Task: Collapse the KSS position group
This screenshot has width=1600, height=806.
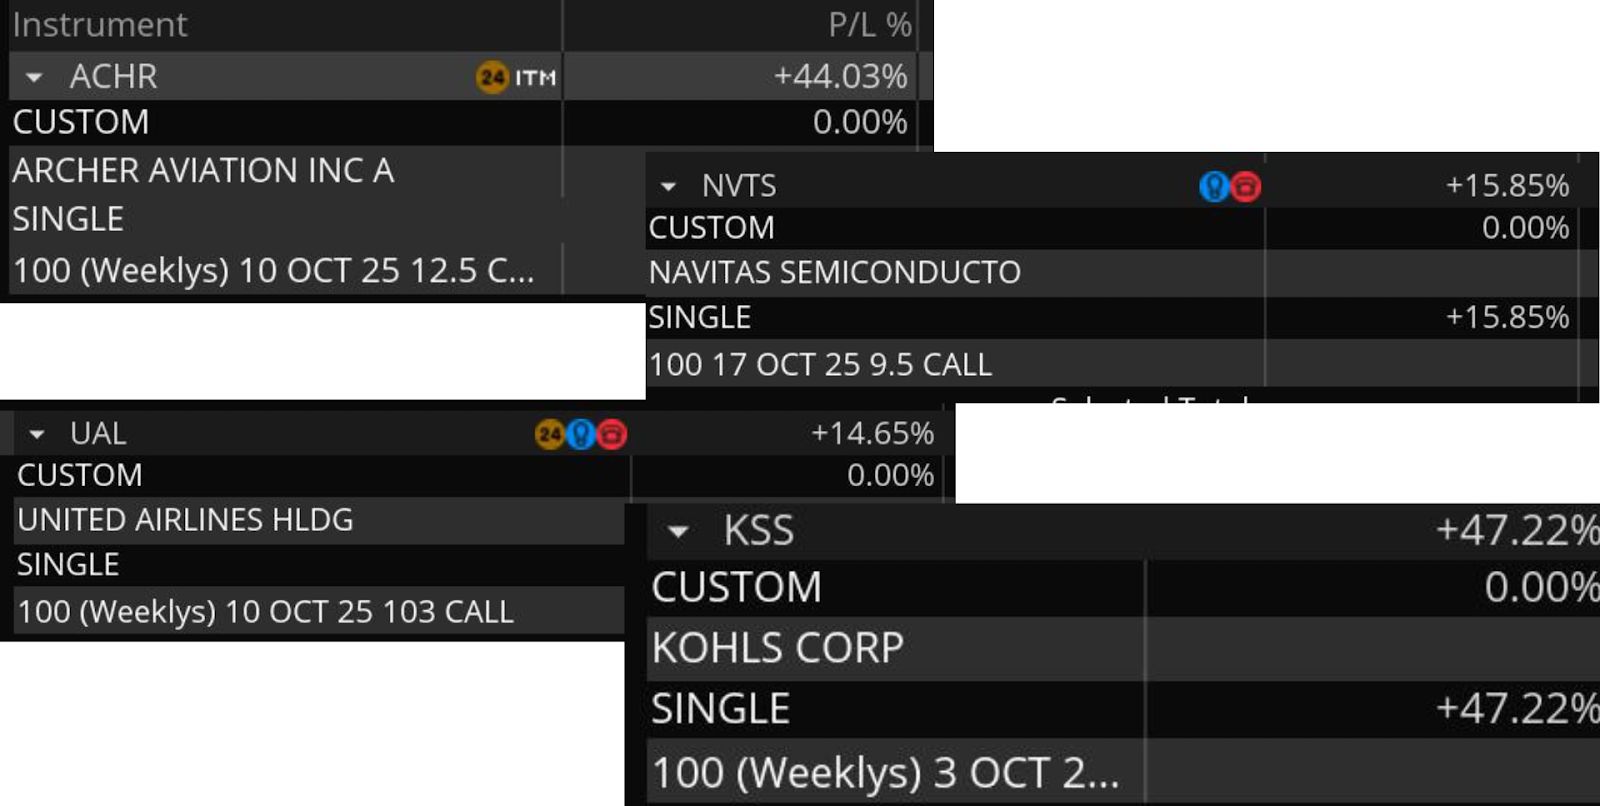Action: point(678,532)
